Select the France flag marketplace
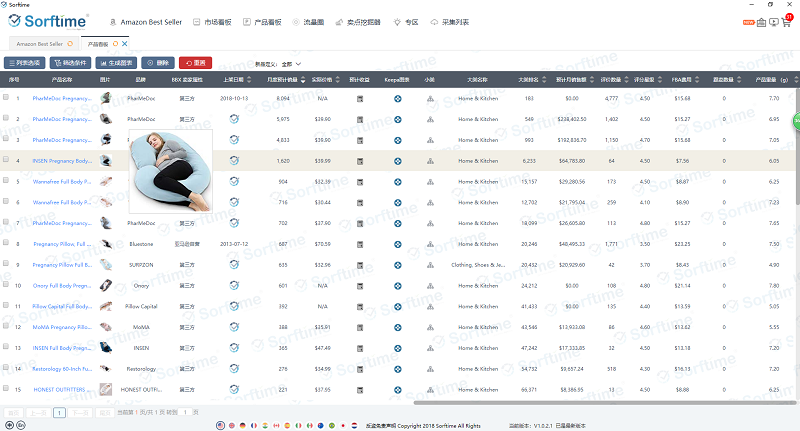 point(254,425)
